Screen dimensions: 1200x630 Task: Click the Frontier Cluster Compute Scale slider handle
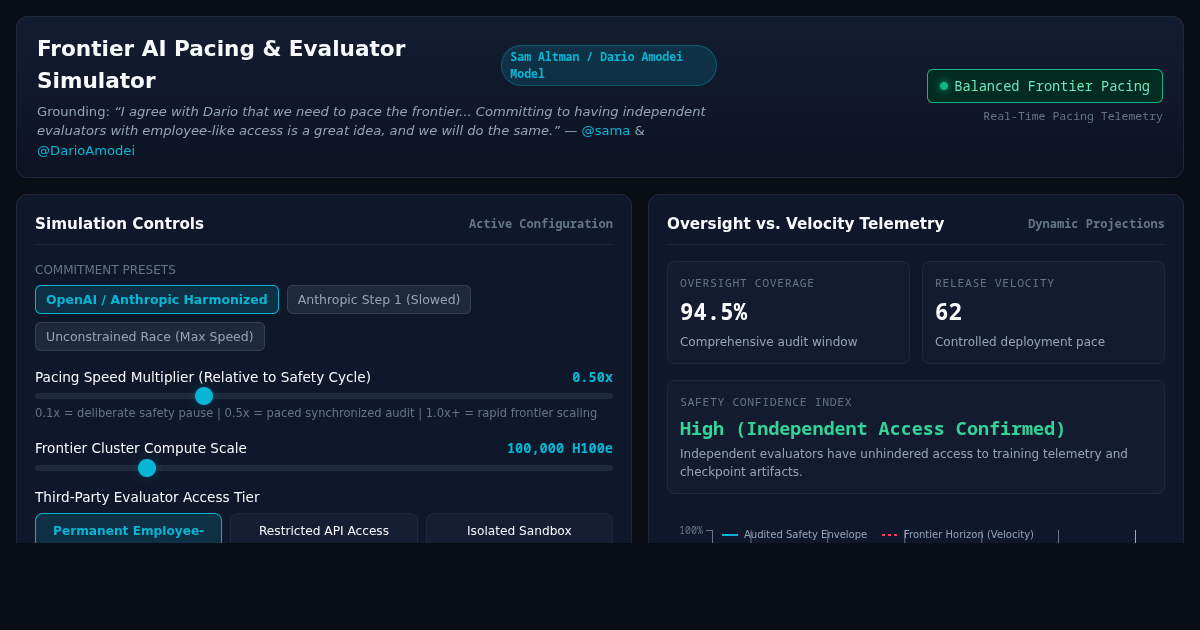(147, 468)
